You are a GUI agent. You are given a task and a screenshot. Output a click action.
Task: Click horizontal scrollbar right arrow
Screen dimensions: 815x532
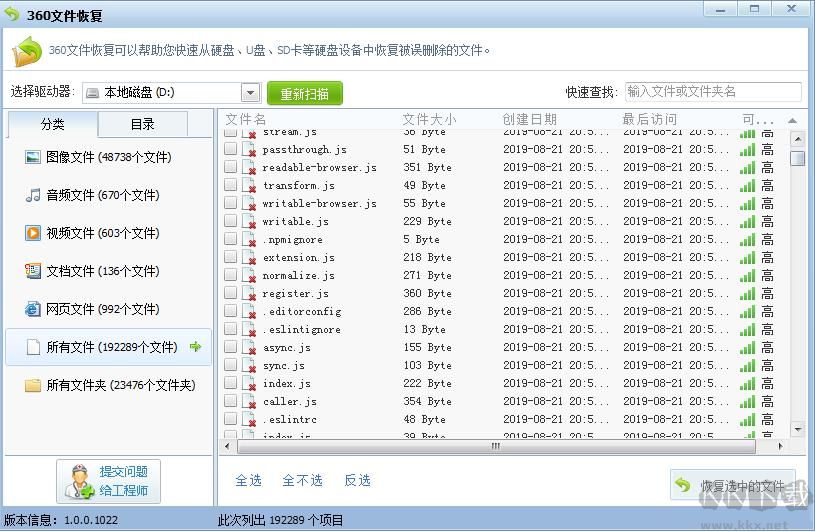click(780, 446)
